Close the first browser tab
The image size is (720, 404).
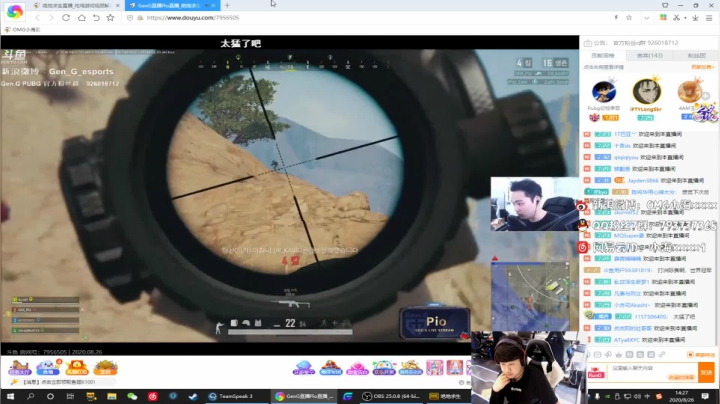tap(118, 6)
